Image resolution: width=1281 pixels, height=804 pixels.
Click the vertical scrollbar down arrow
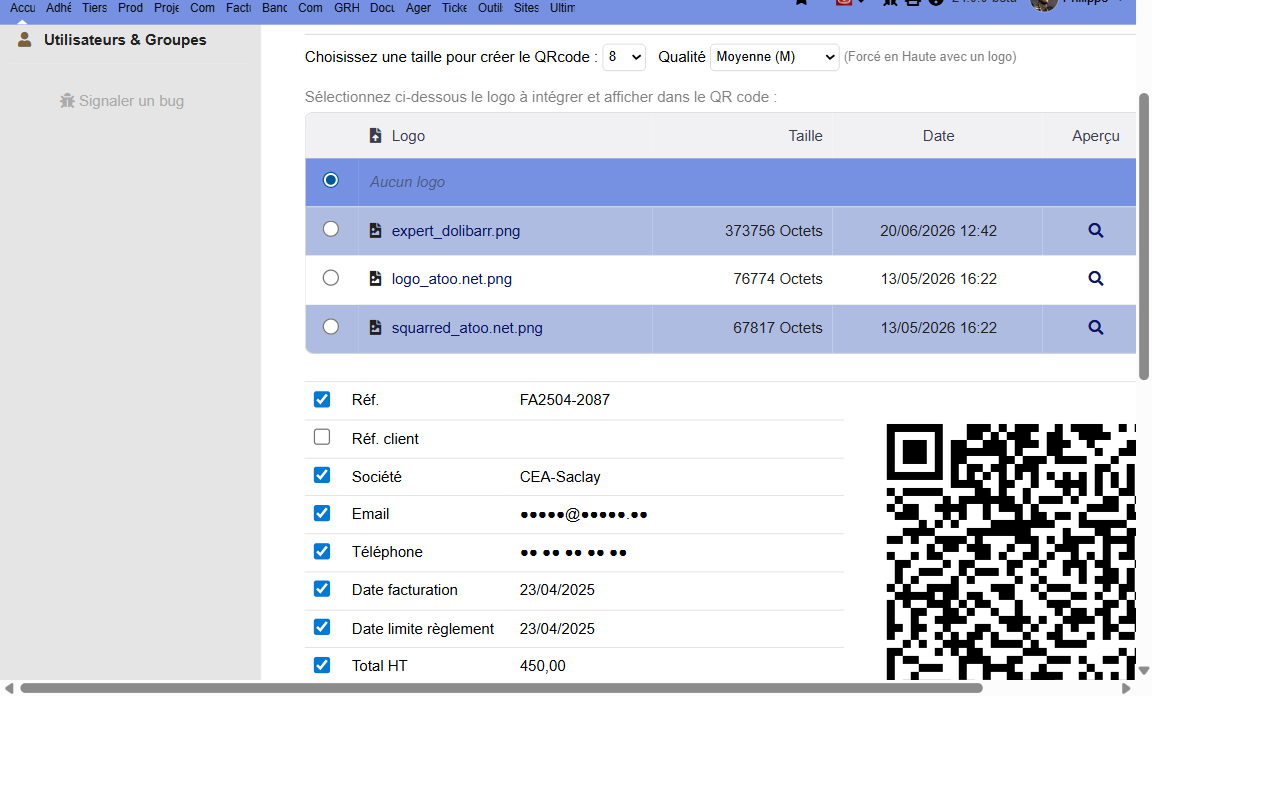[x=1144, y=671]
